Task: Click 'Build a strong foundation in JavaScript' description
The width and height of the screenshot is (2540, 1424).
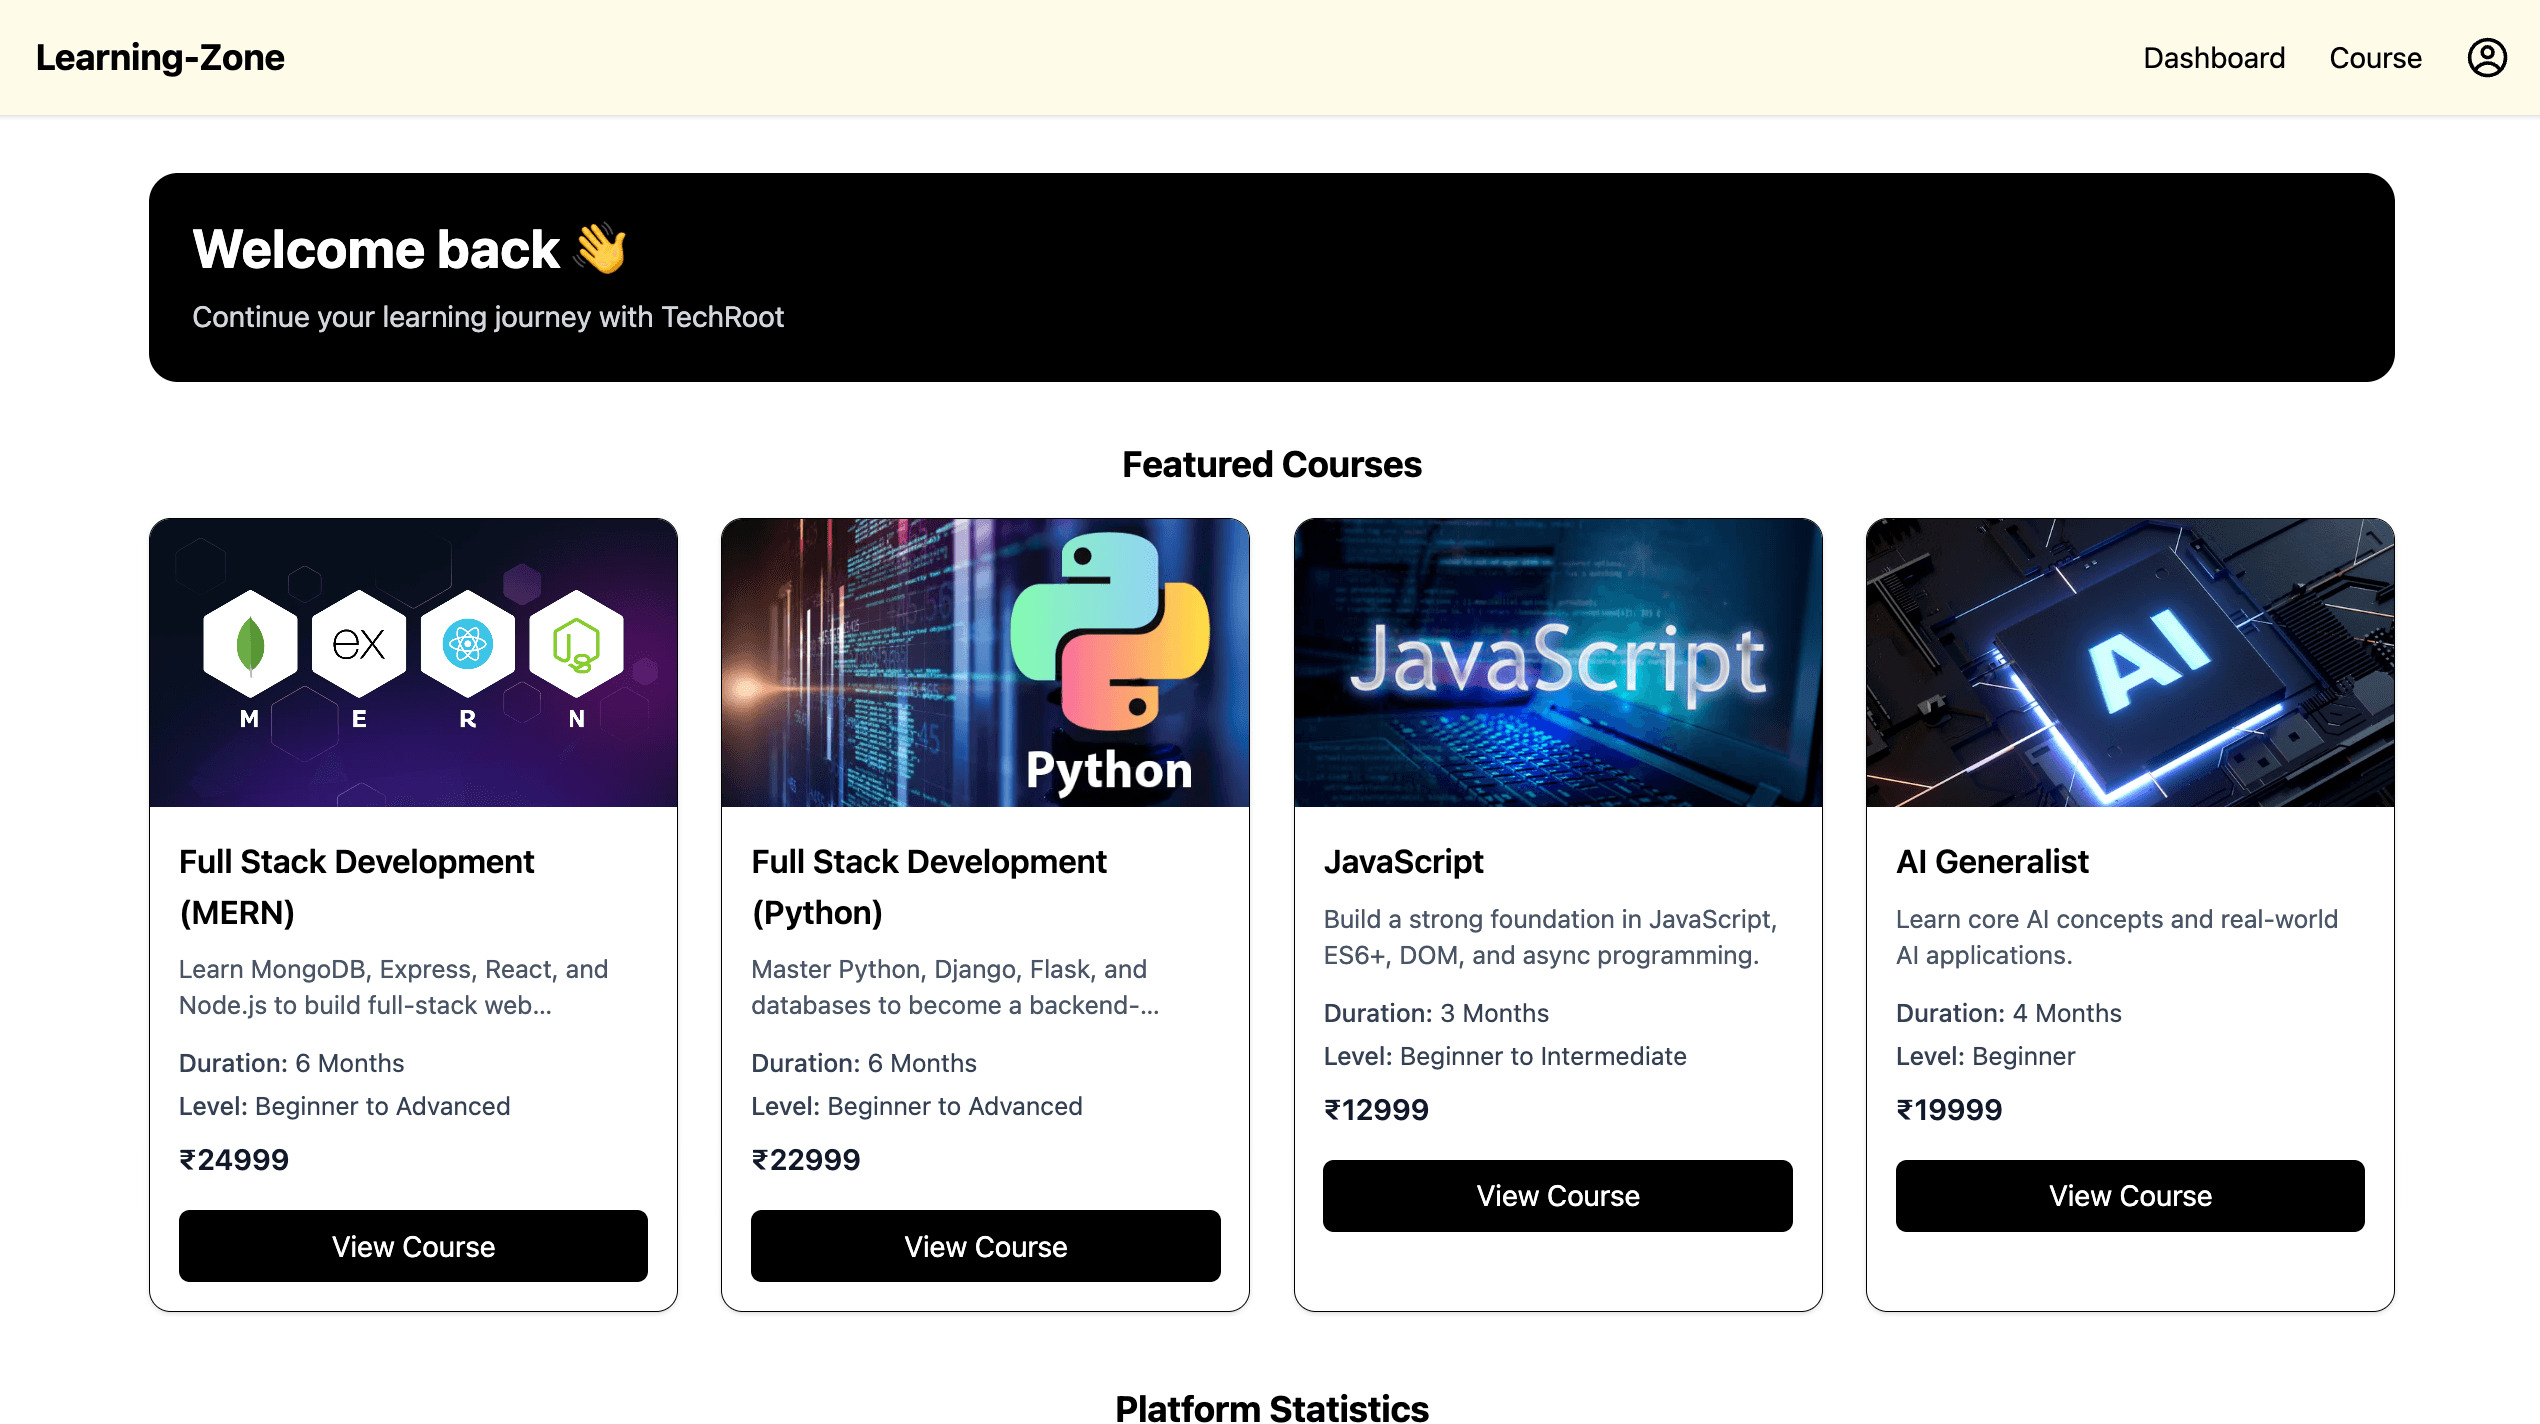Action: click(x=1550, y=937)
